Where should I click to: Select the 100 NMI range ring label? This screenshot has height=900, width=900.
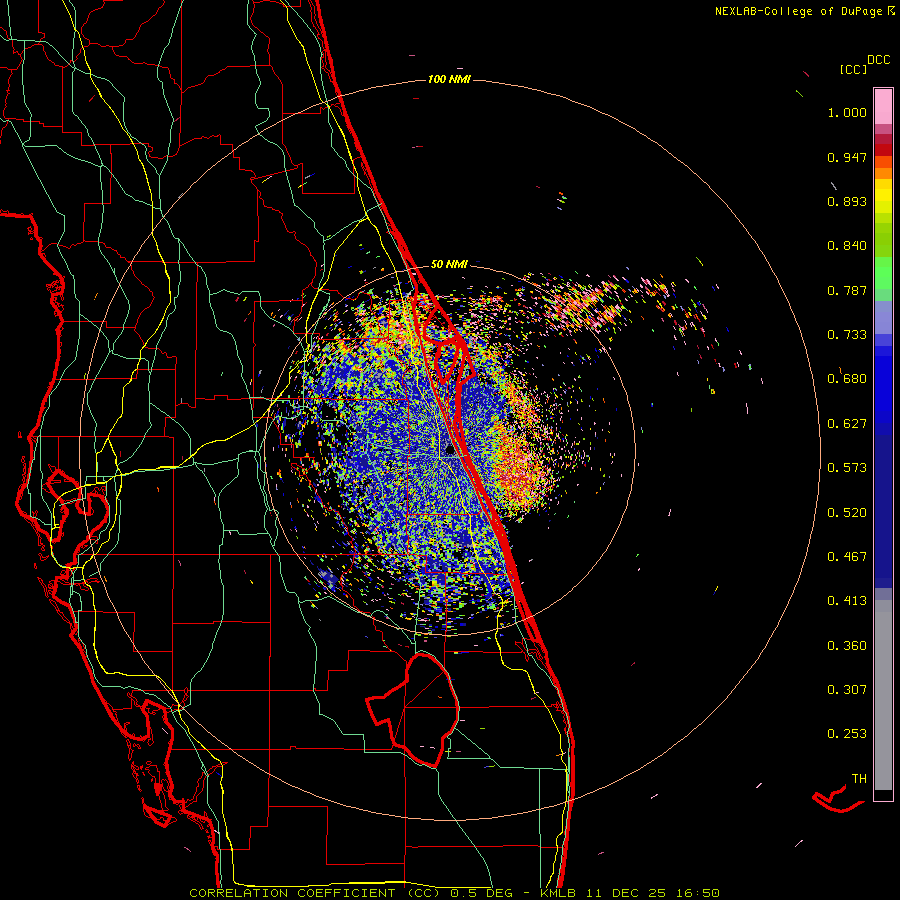(449, 79)
